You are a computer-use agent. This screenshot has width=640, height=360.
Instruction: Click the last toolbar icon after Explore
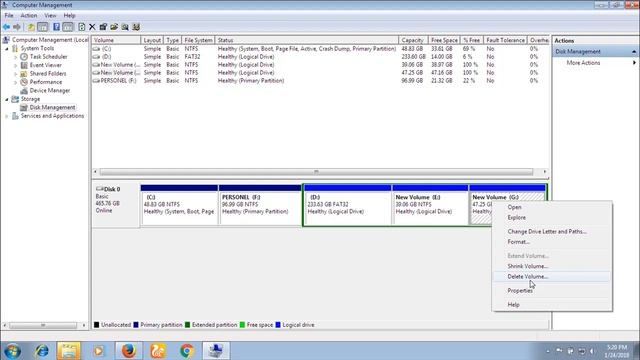136,27
